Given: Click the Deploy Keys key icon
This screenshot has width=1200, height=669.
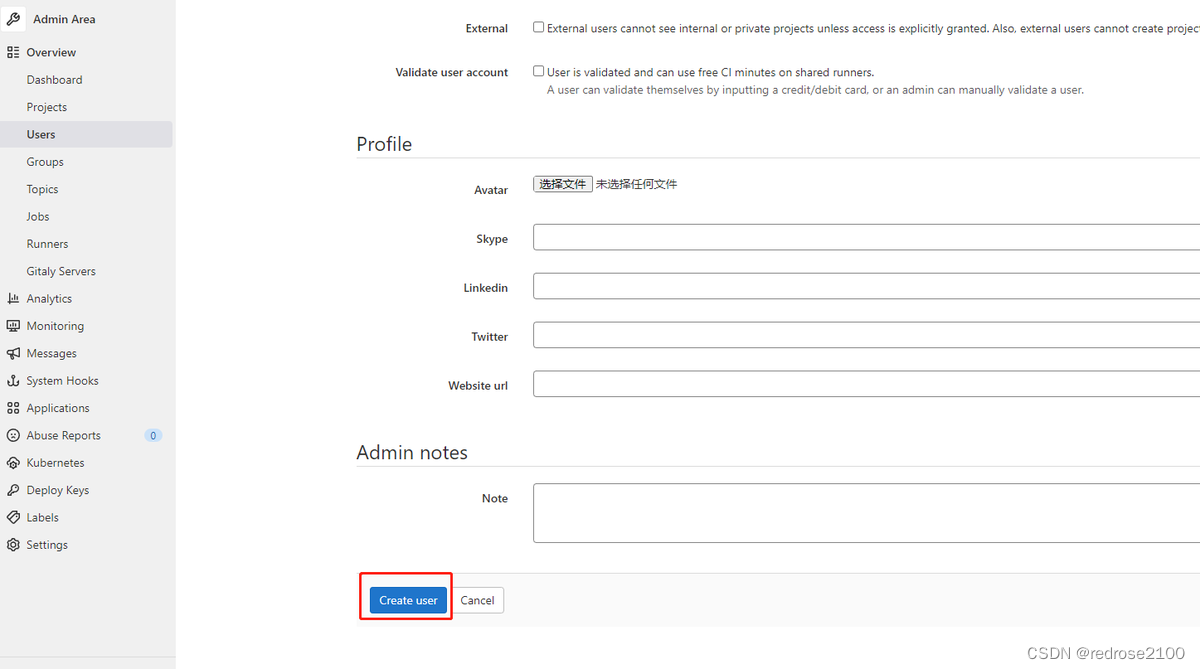Looking at the screenshot, I should pos(14,489).
